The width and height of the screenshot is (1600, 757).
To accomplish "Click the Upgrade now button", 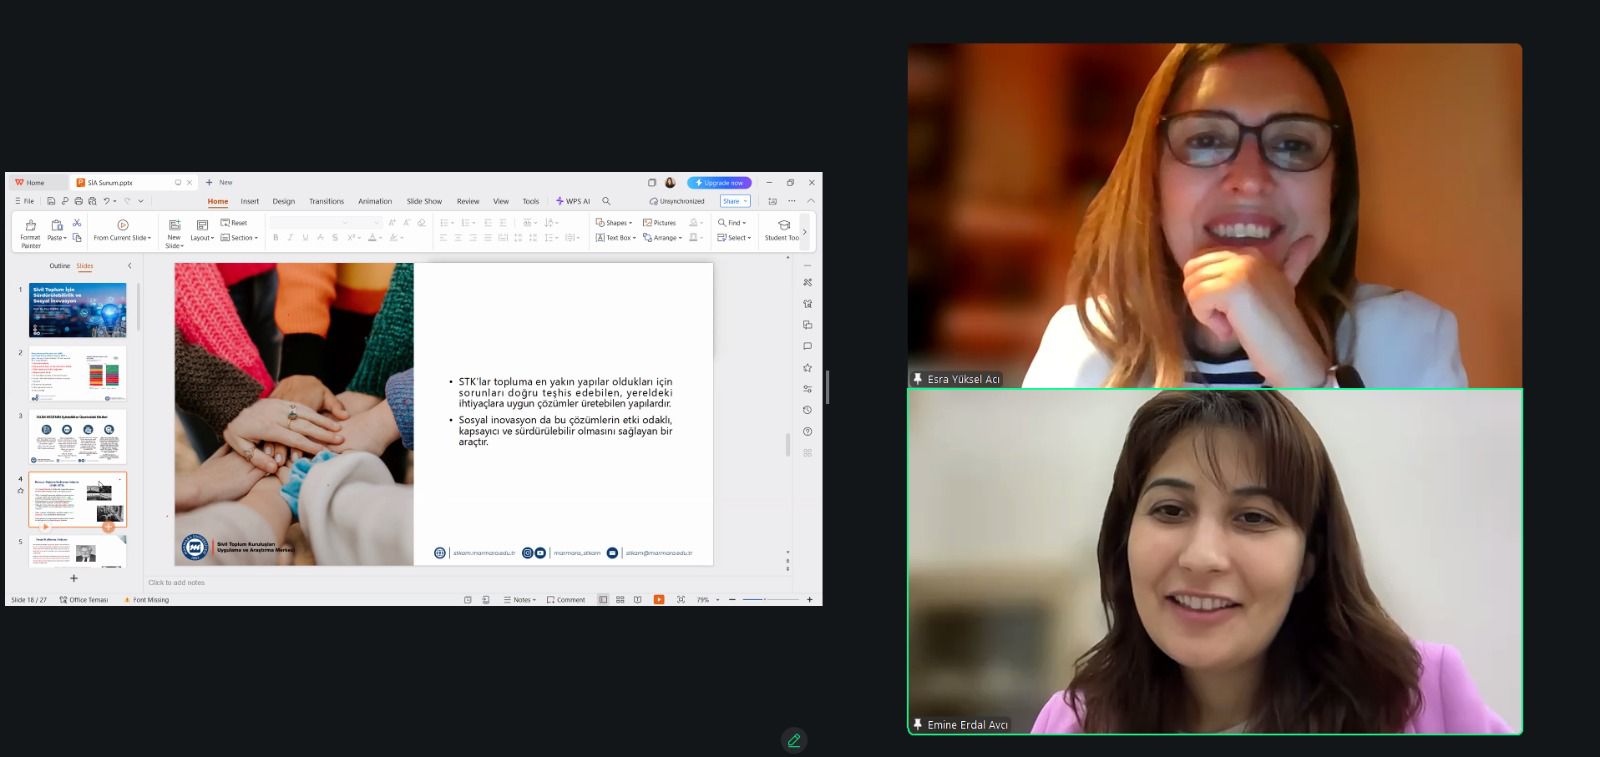I will pyautogui.click(x=719, y=183).
